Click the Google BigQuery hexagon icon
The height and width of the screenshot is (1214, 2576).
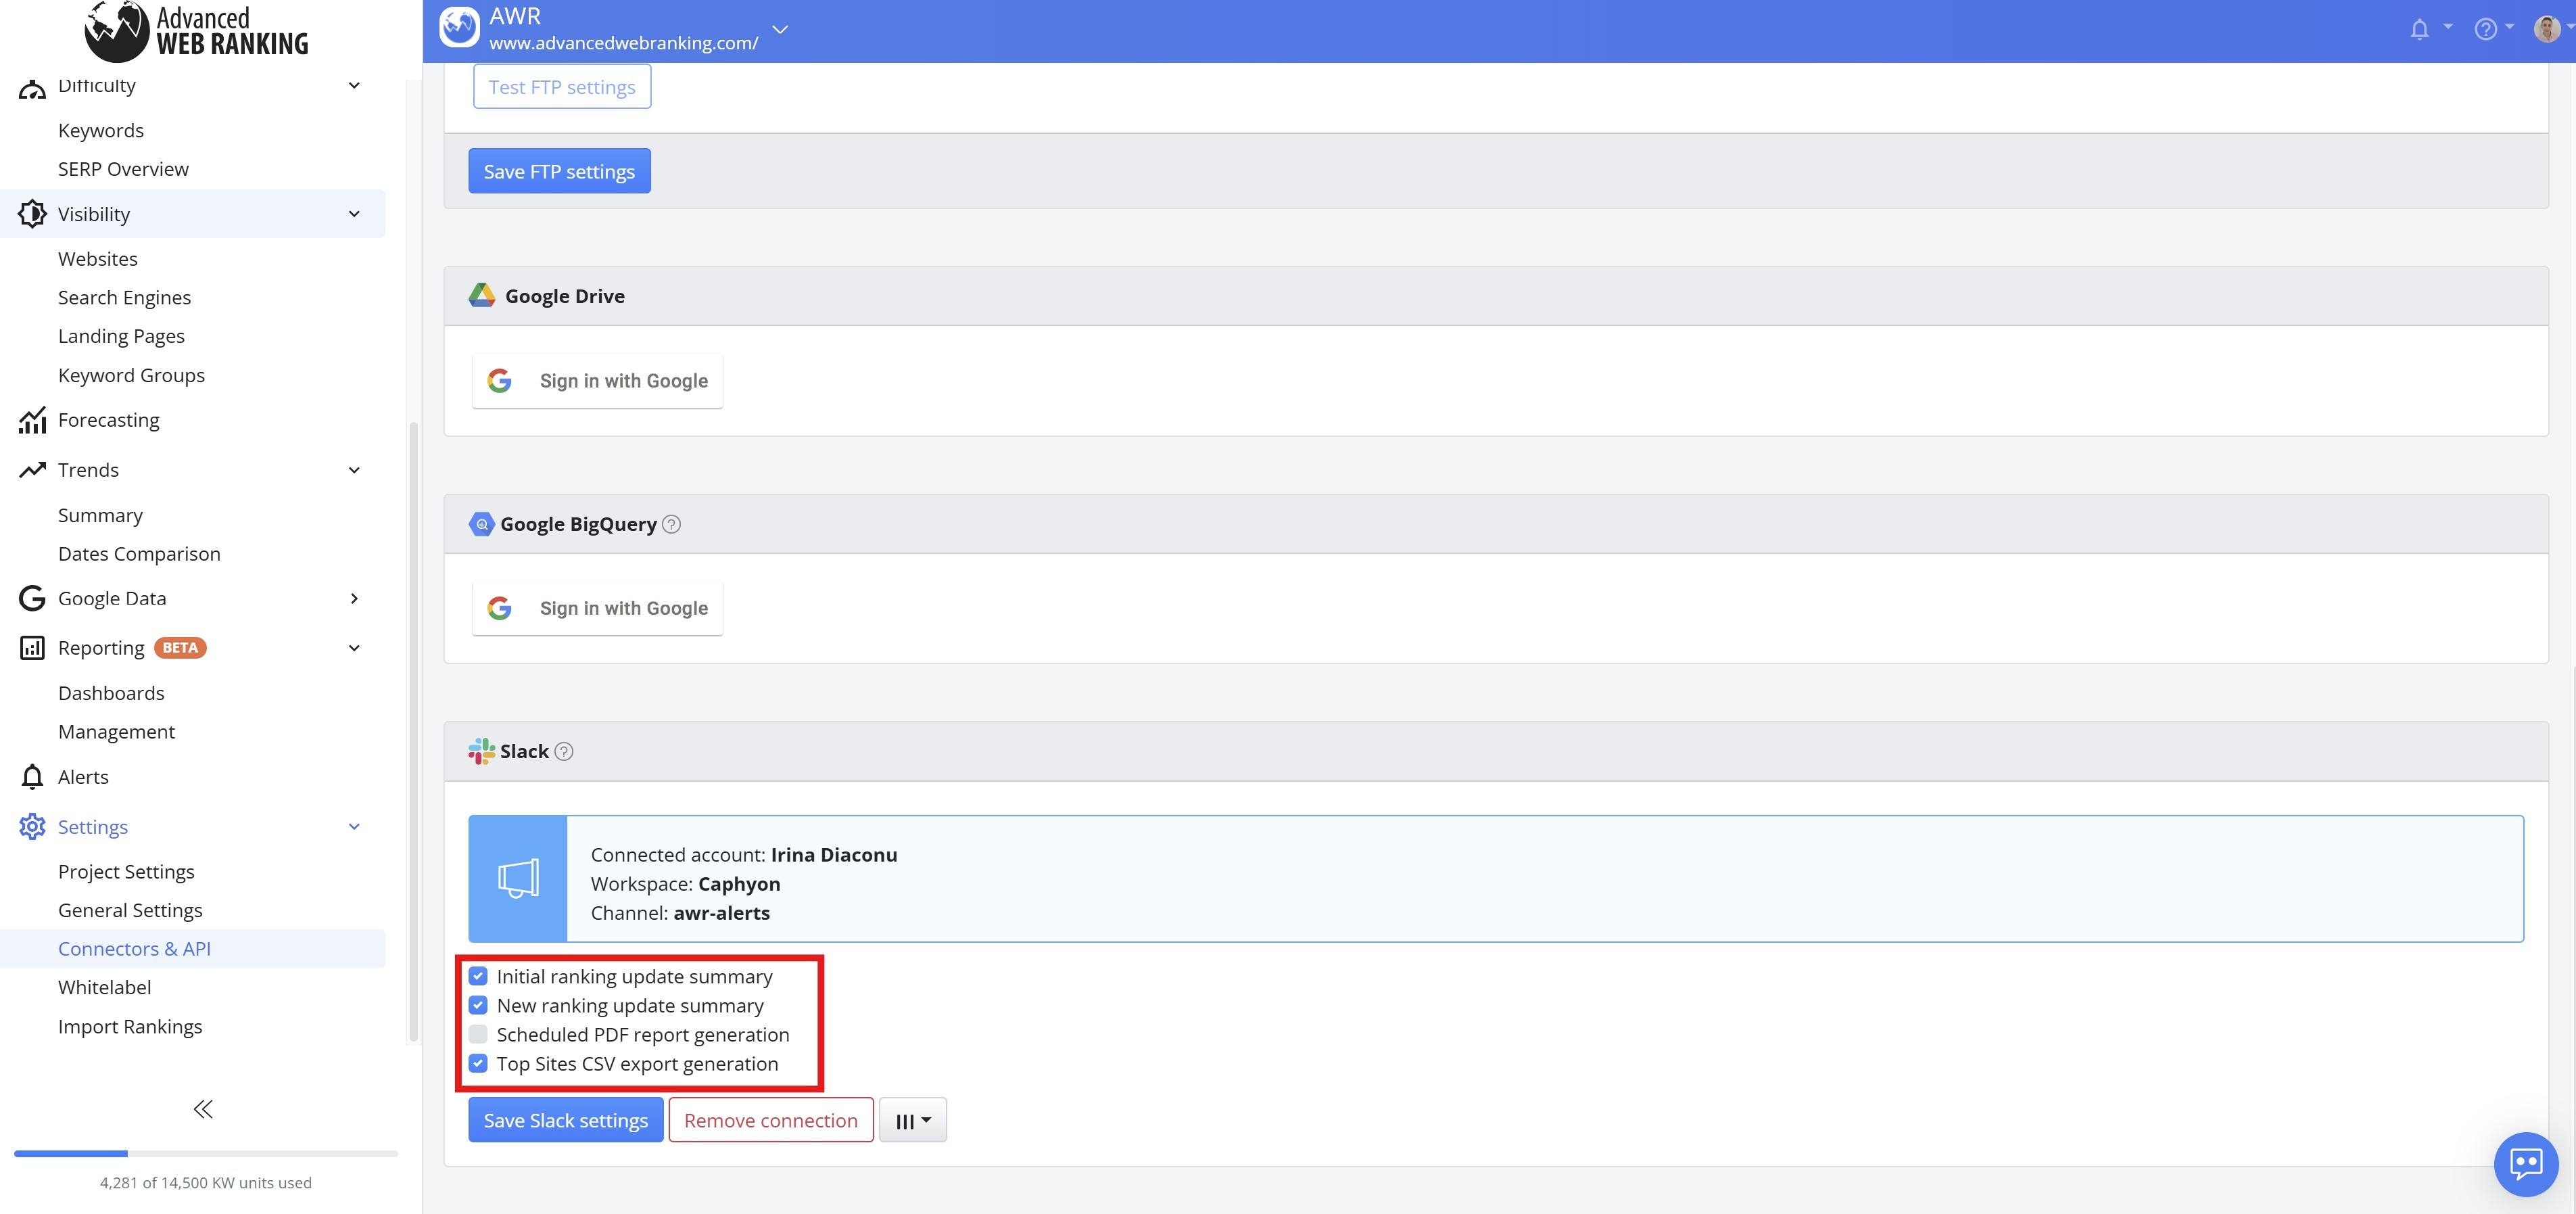click(481, 524)
